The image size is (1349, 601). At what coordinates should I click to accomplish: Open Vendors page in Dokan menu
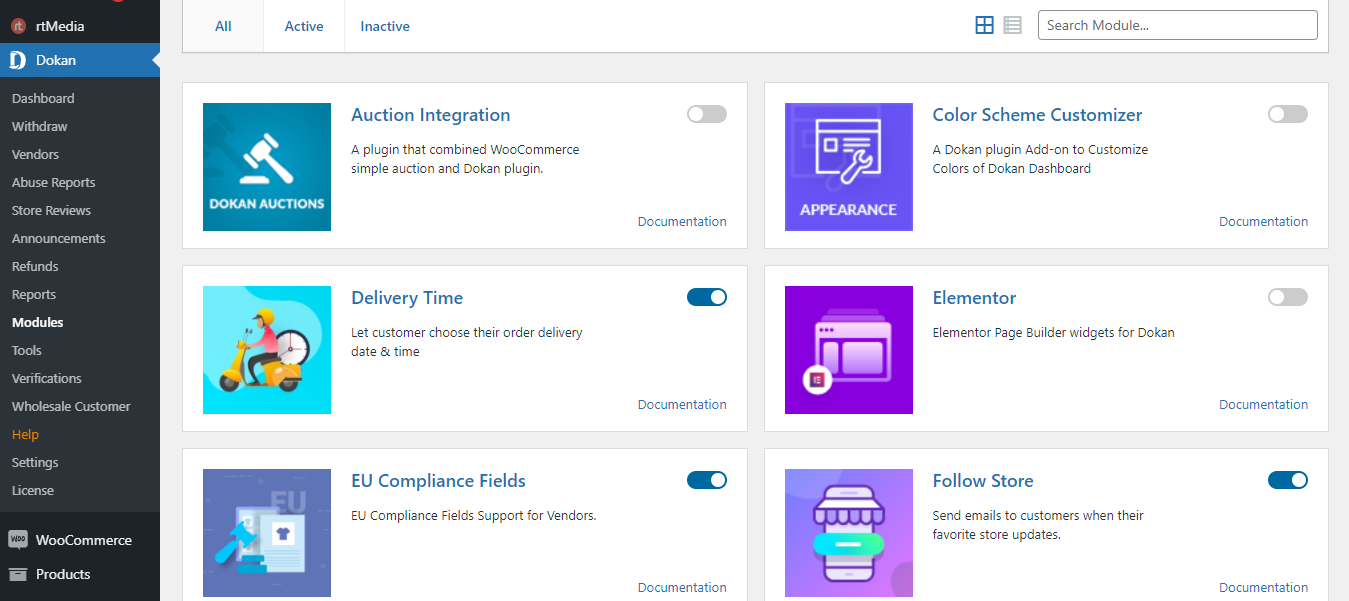pyautogui.click(x=35, y=154)
